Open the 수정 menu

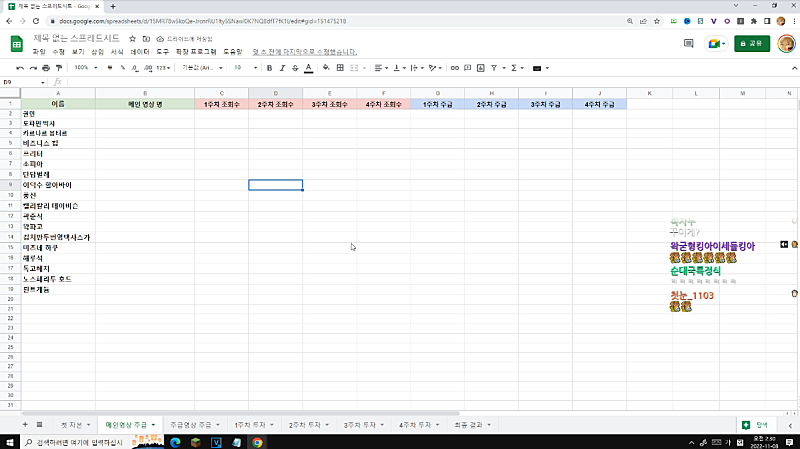pos(59,52)
